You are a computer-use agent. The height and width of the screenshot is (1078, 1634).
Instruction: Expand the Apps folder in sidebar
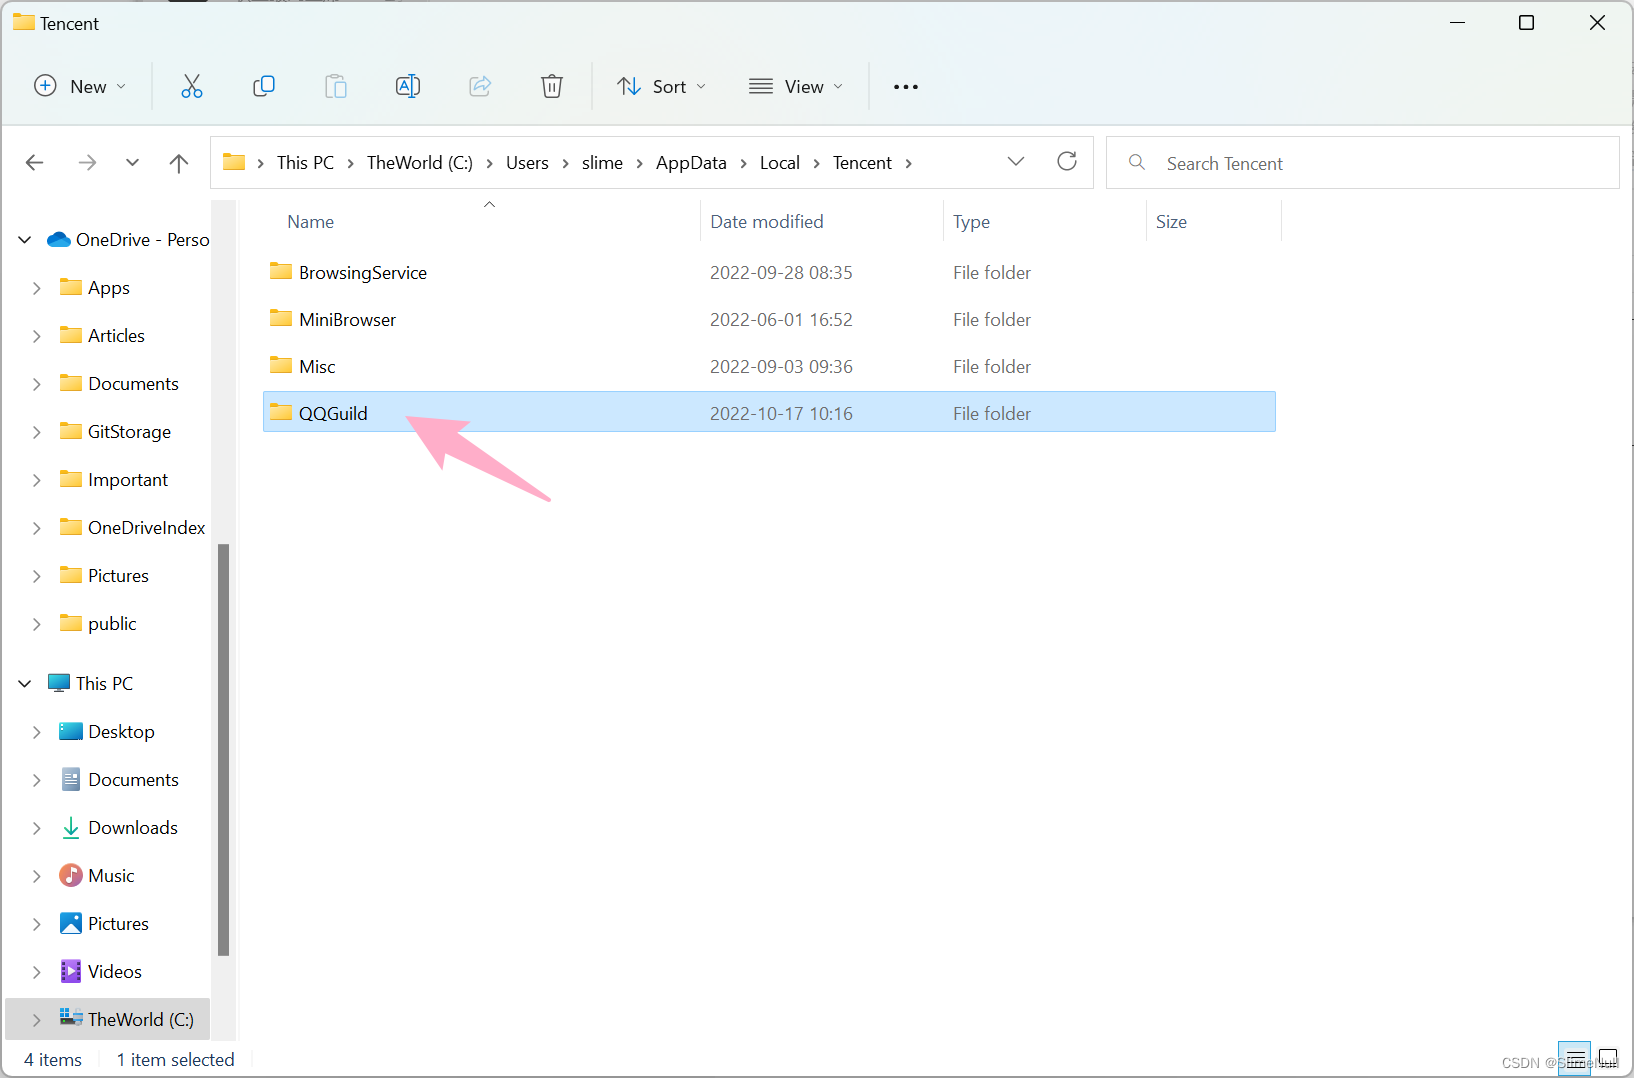click(37, 288)
